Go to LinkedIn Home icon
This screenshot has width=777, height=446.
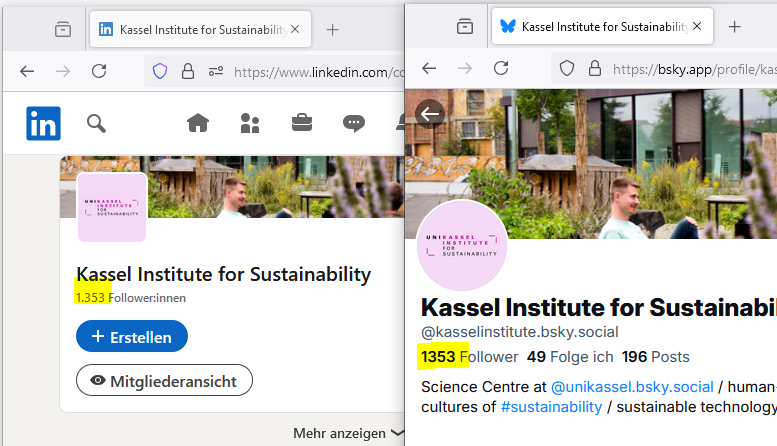[x=198, y=123]
